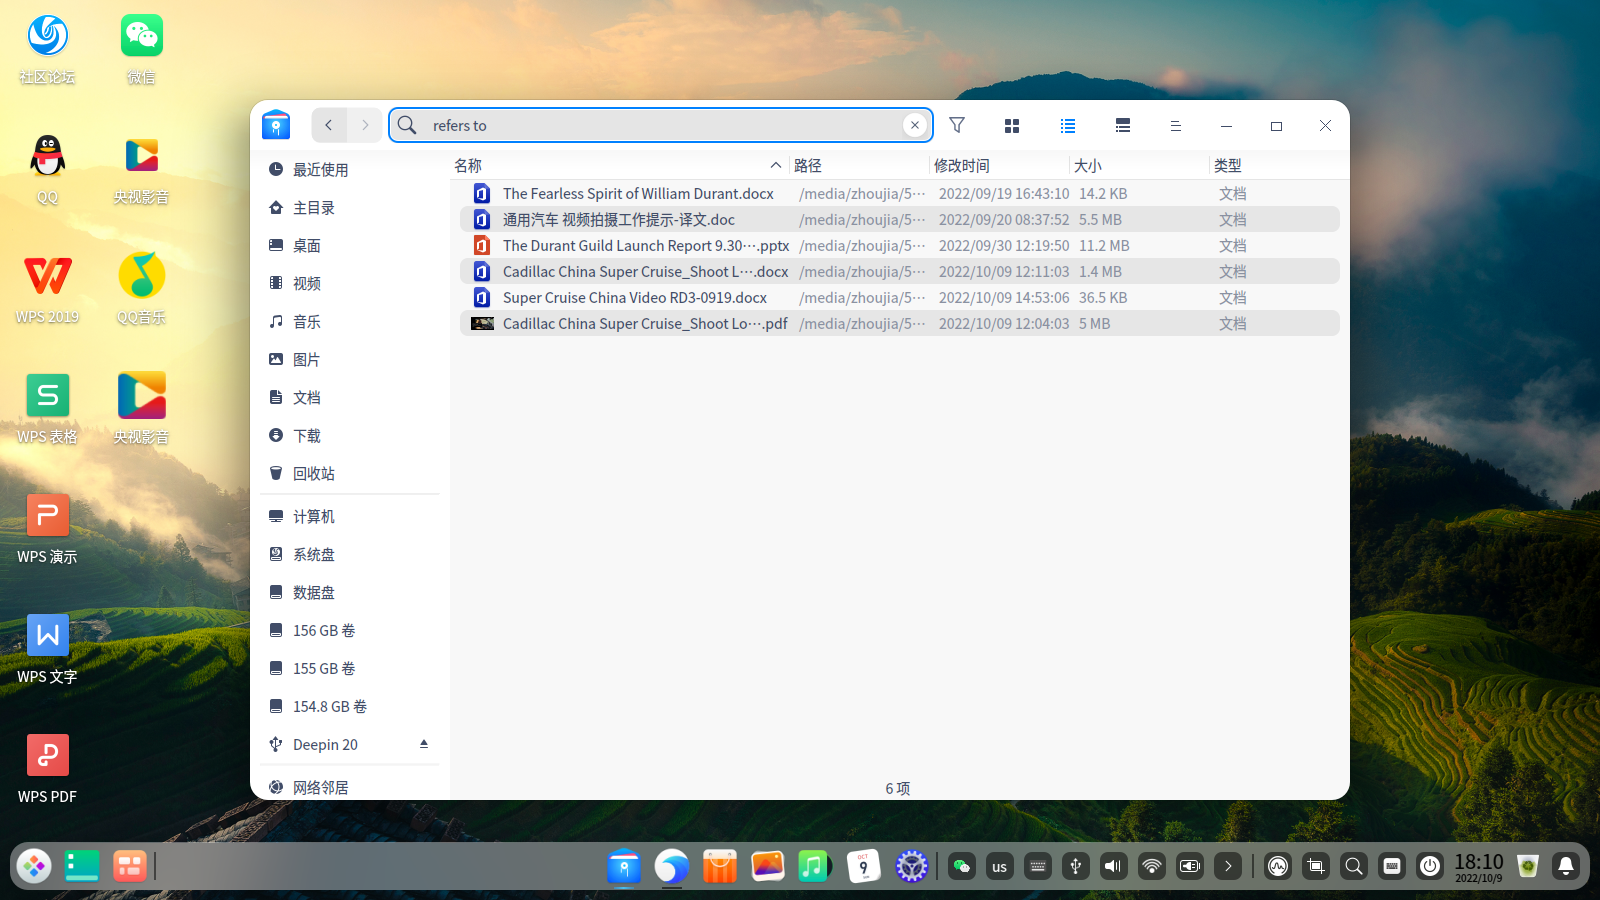Open the WPS PDF desktop icon

tap(47, 770)
